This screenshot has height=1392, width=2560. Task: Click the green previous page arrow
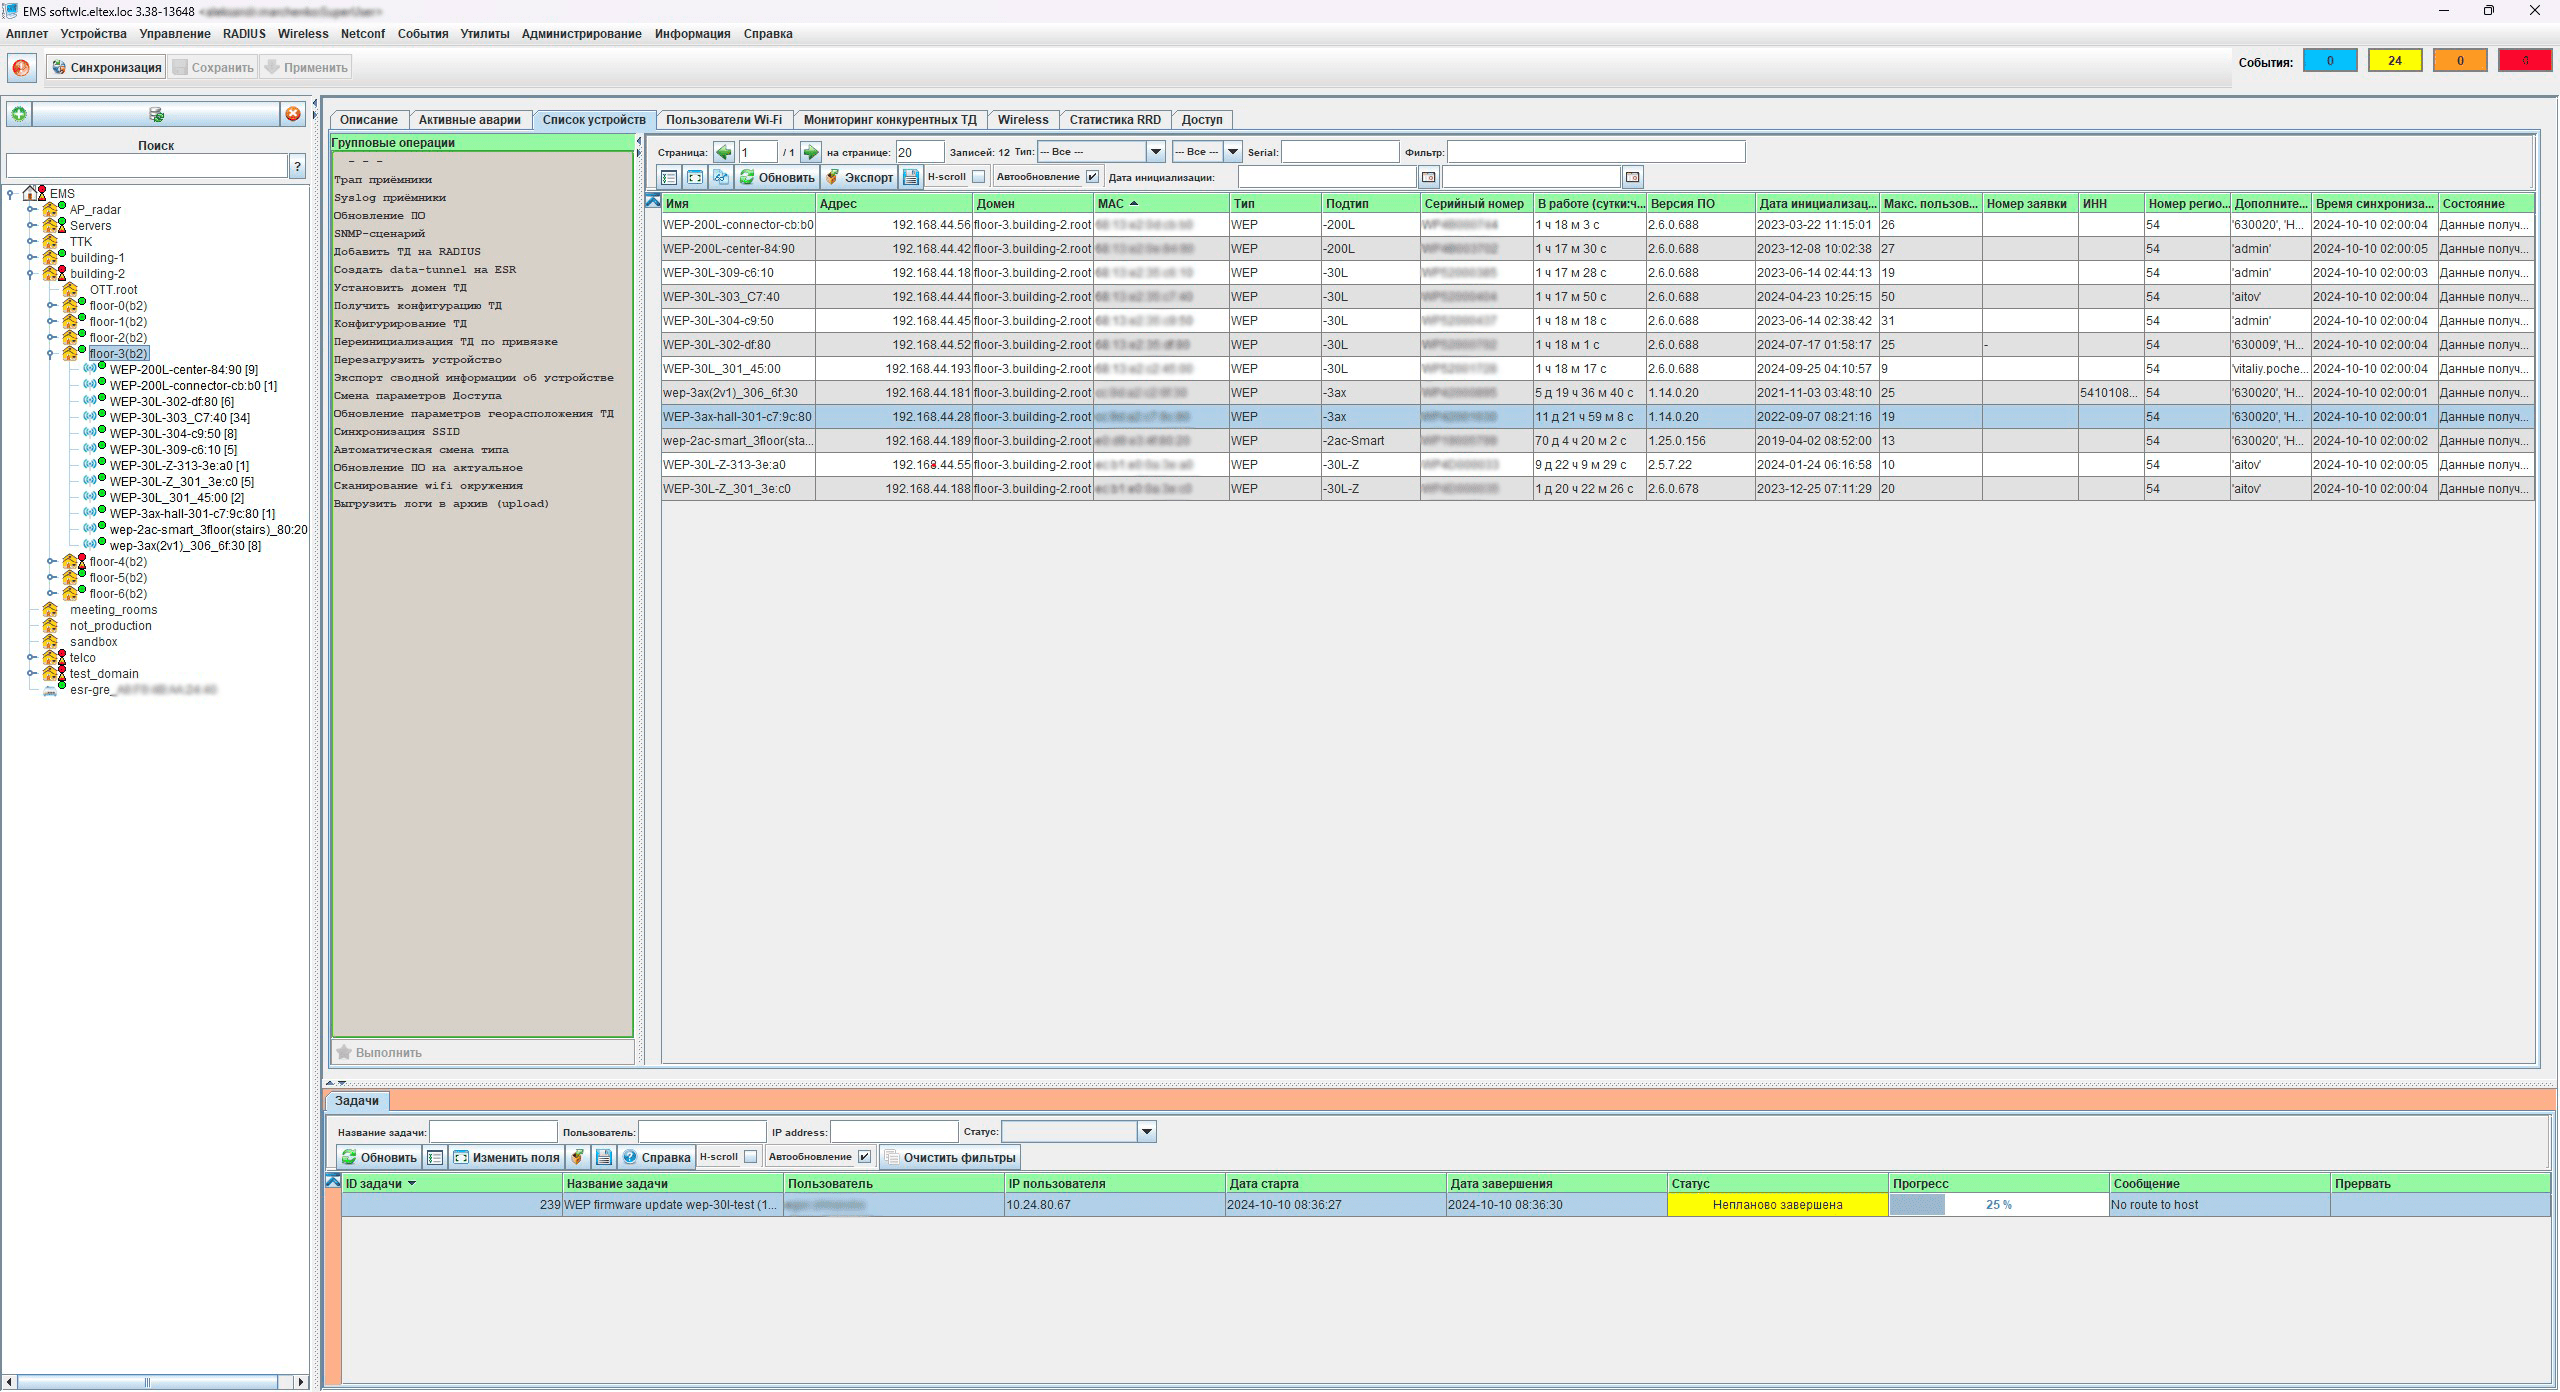point(724,152)
